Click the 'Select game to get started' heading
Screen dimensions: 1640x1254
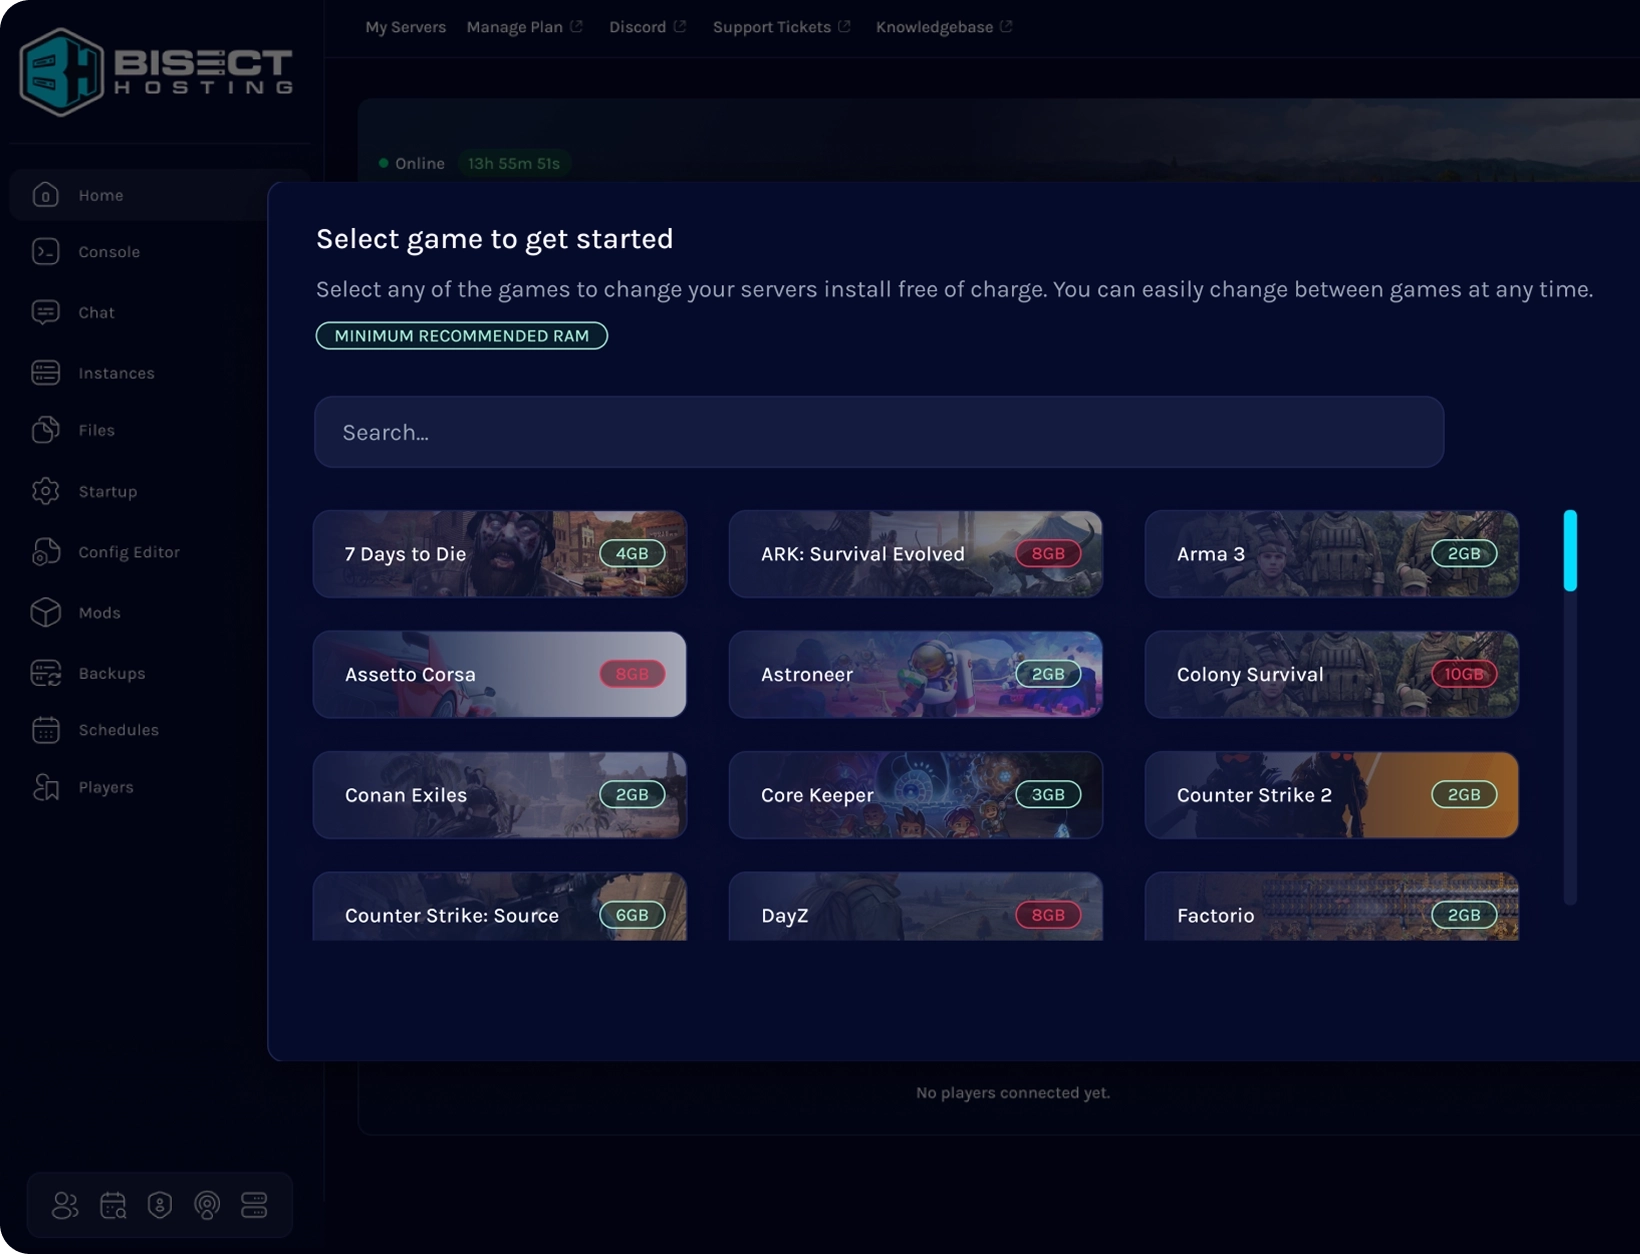coord(495,239)
